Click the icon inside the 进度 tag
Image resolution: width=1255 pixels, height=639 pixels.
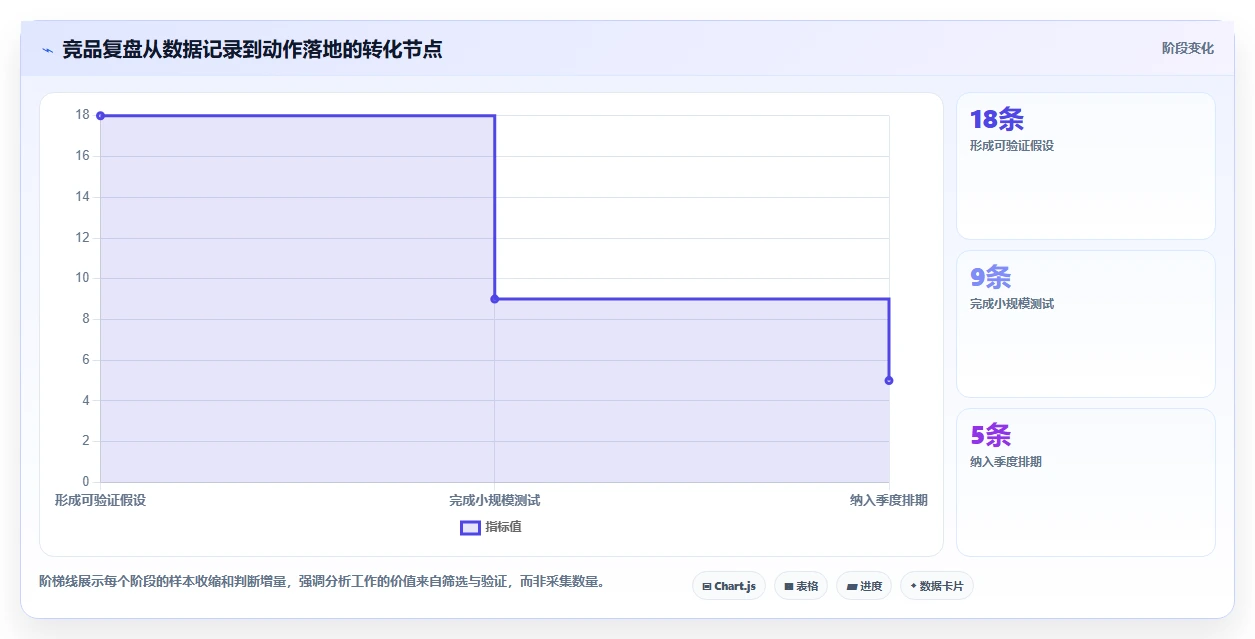(851, 586)
